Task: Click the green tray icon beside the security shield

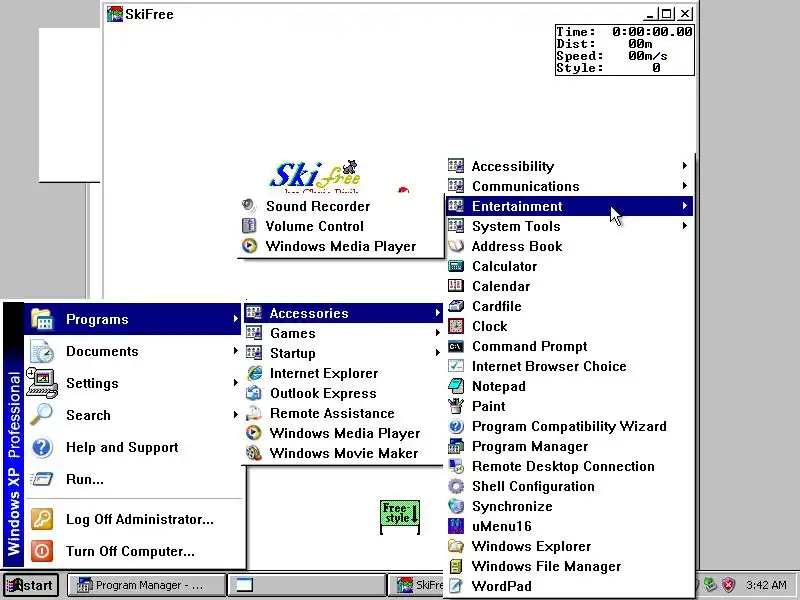Action: point(710,585)
